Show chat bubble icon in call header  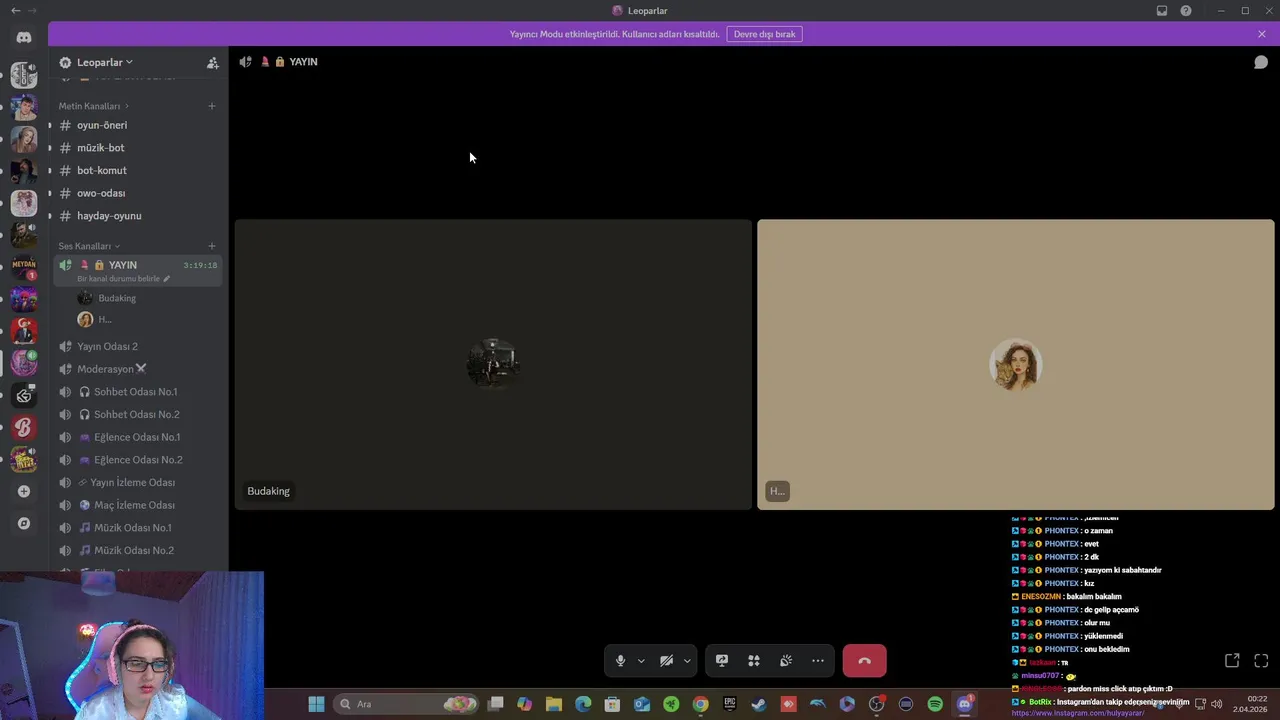(x=1261, y=62)
